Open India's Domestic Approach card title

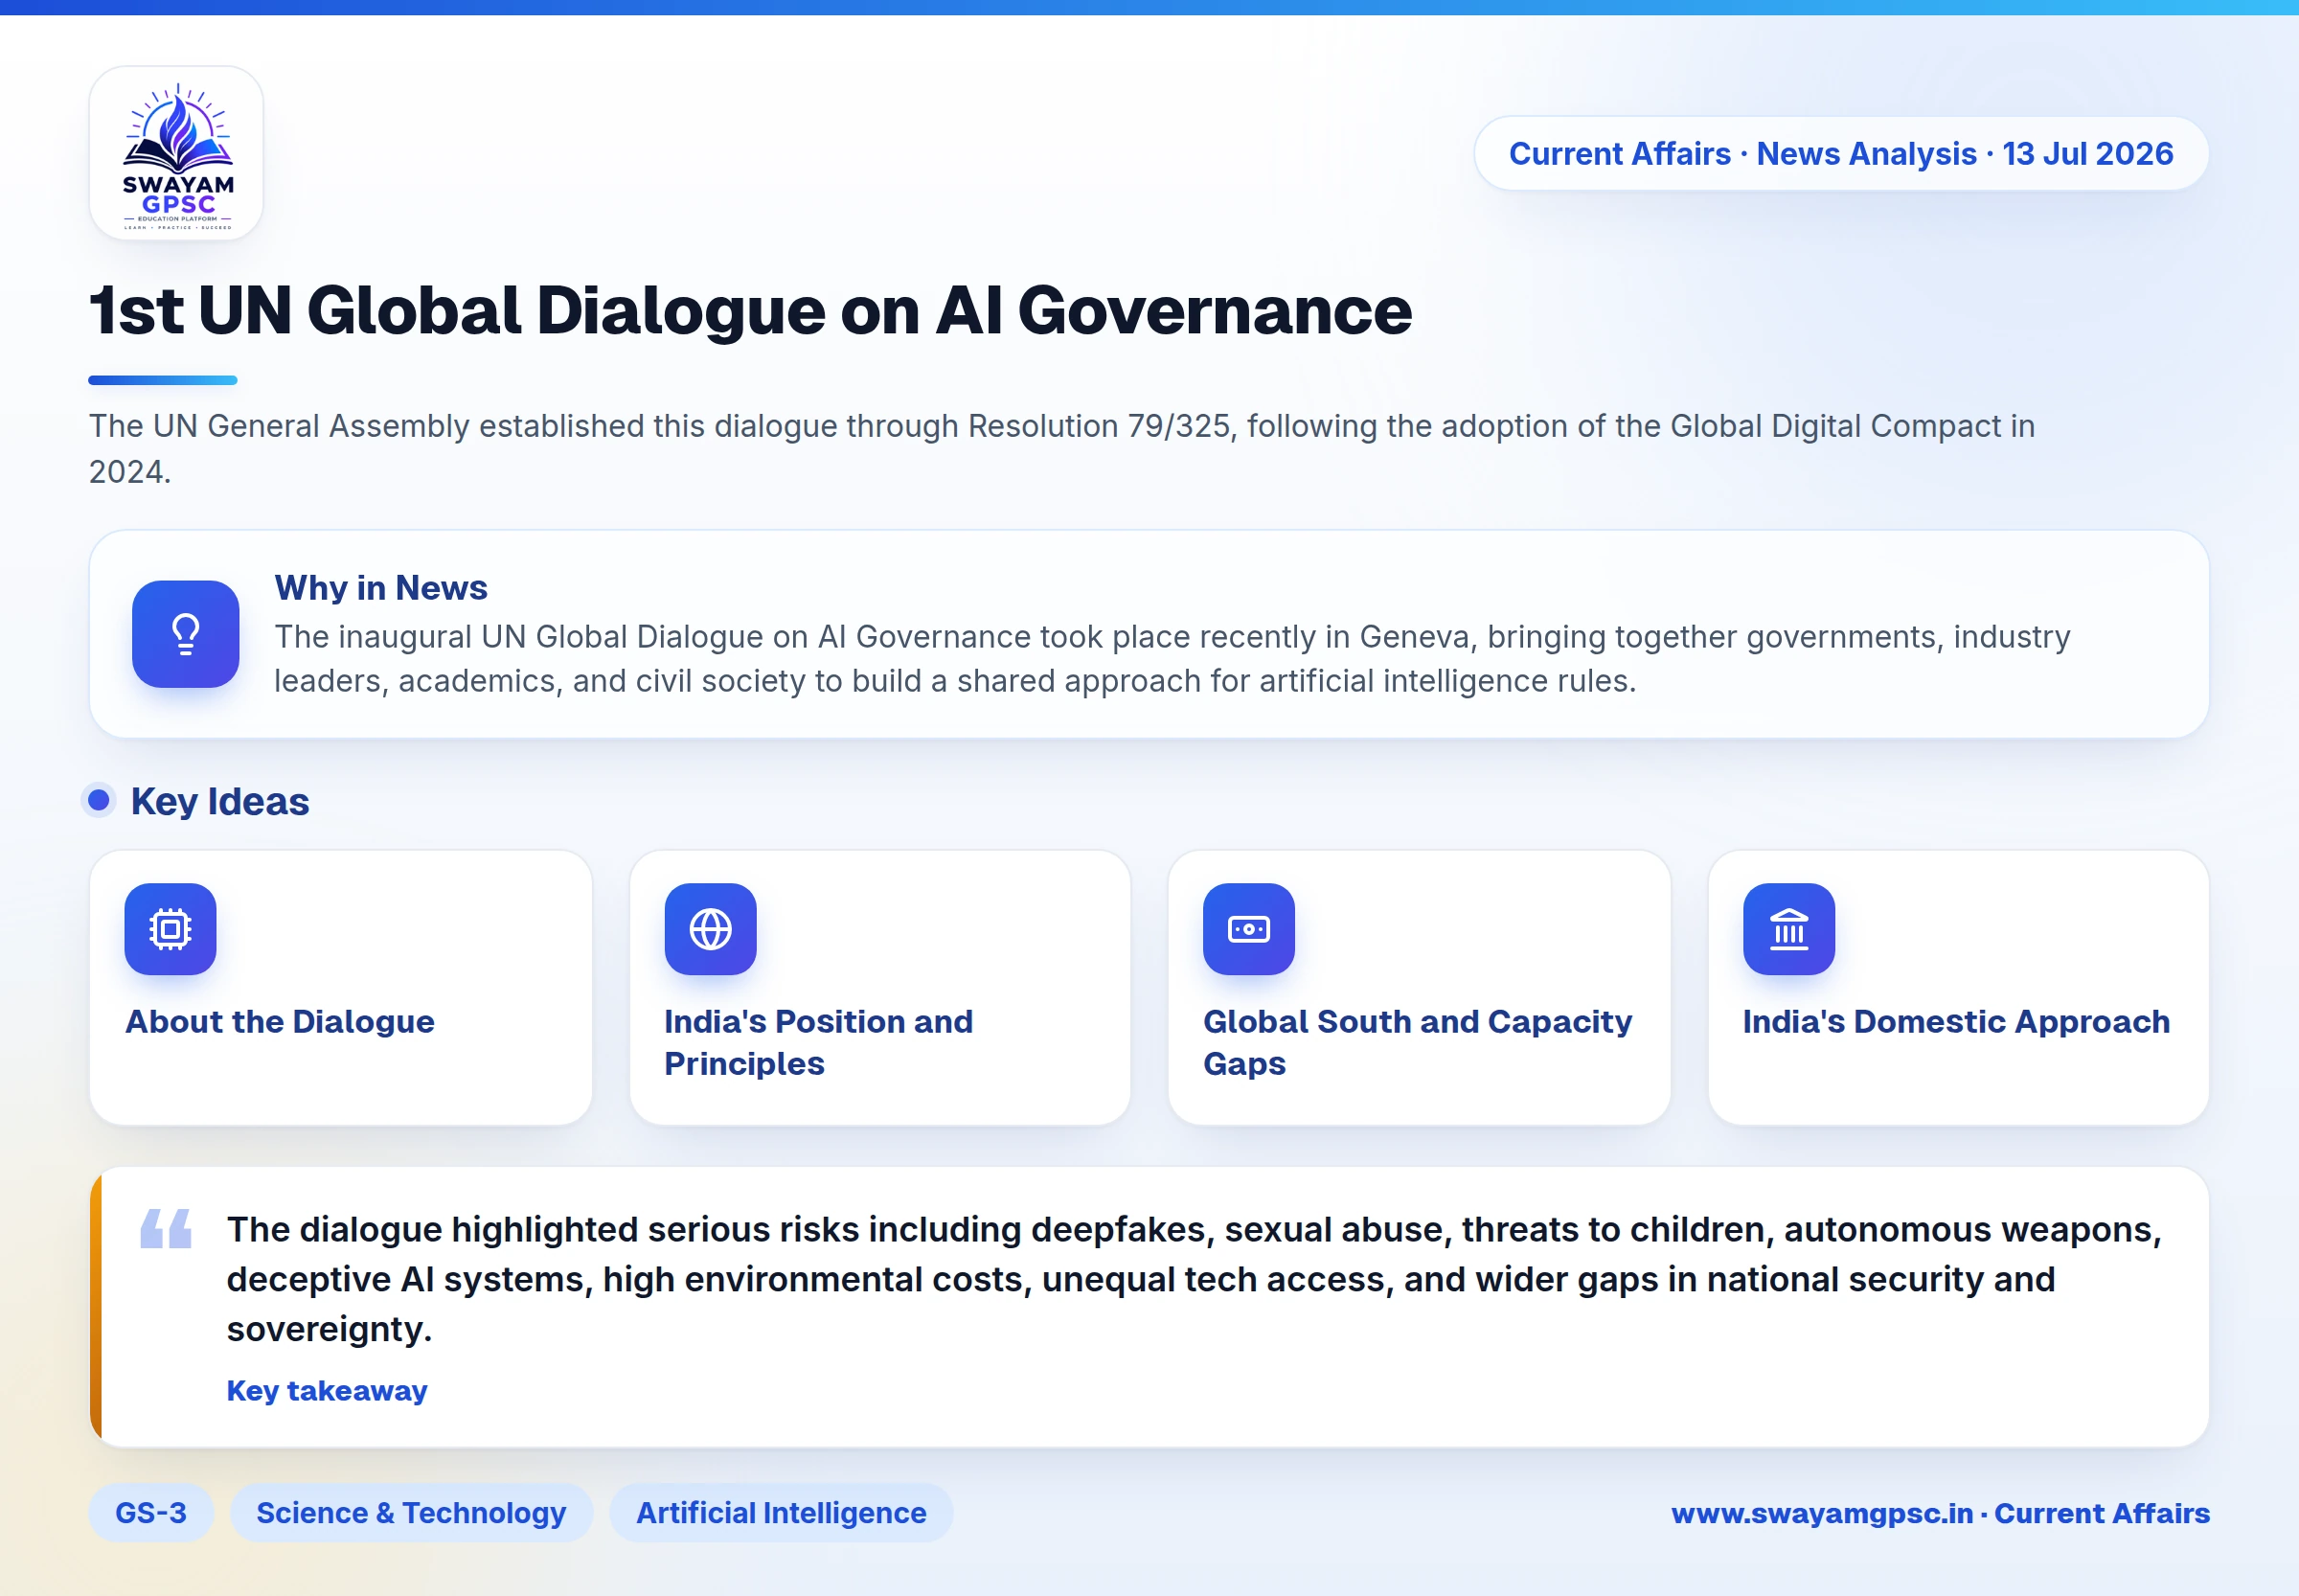(1956, 1021)
